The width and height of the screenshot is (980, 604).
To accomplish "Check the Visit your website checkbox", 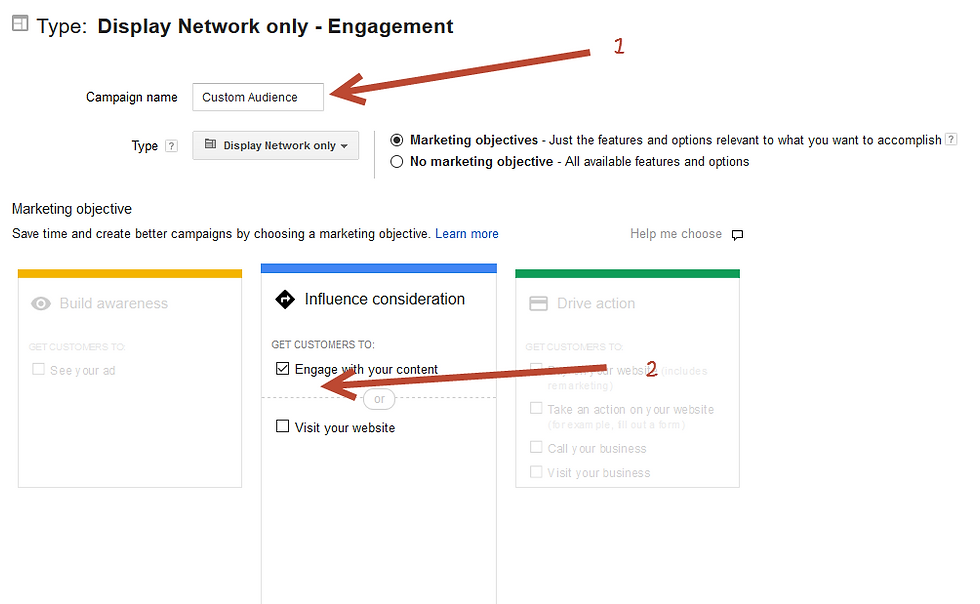I will pyautogui.click(x=282, y=426).
